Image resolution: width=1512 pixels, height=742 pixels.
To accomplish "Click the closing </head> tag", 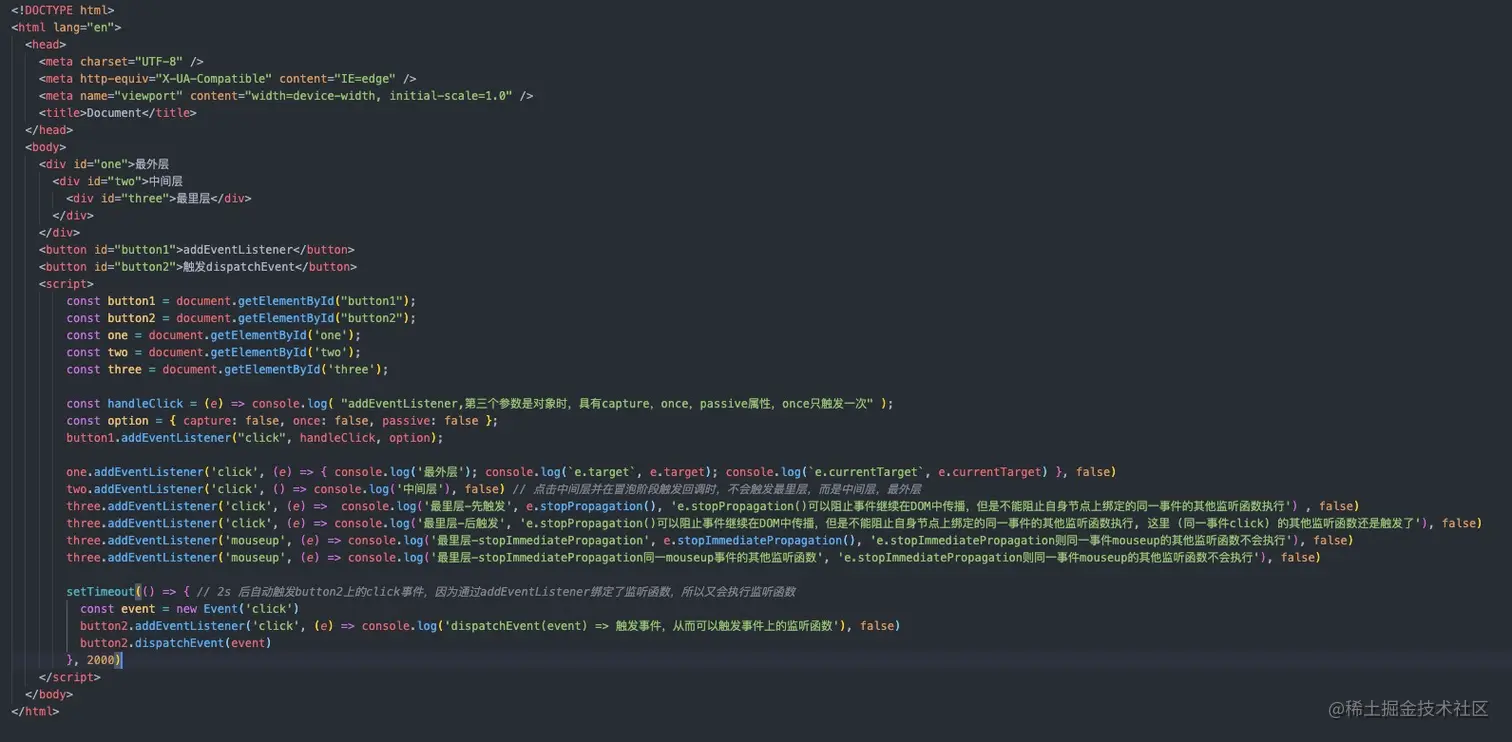I will point(49,129).
